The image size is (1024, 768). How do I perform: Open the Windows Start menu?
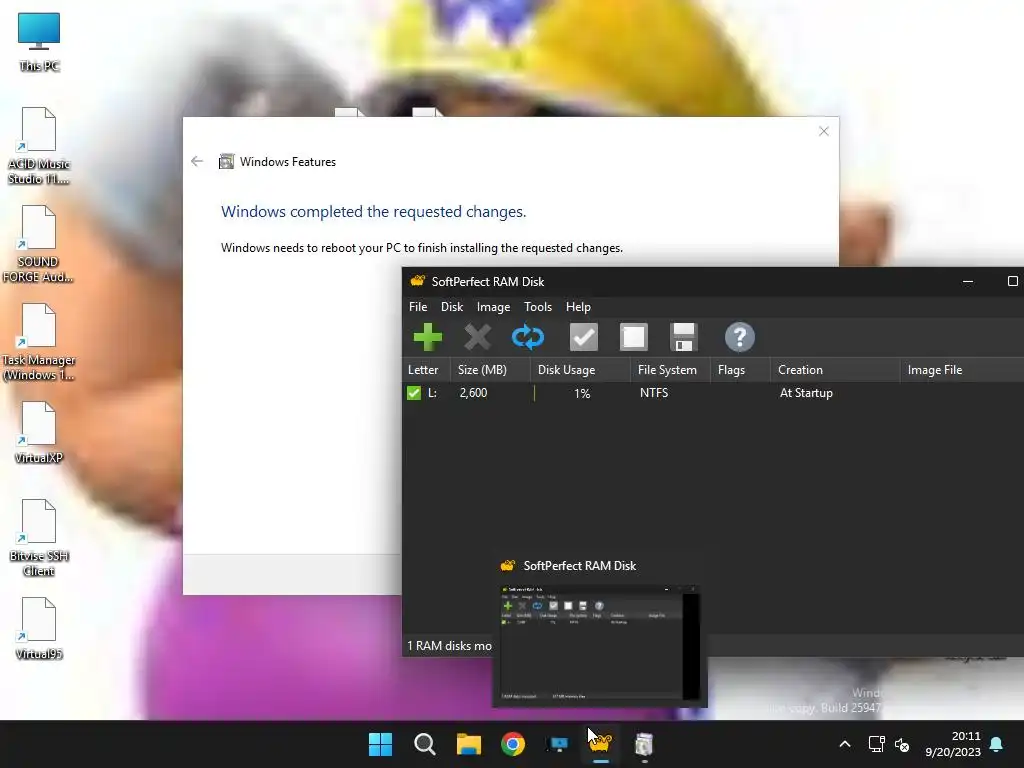click(380, 744)
